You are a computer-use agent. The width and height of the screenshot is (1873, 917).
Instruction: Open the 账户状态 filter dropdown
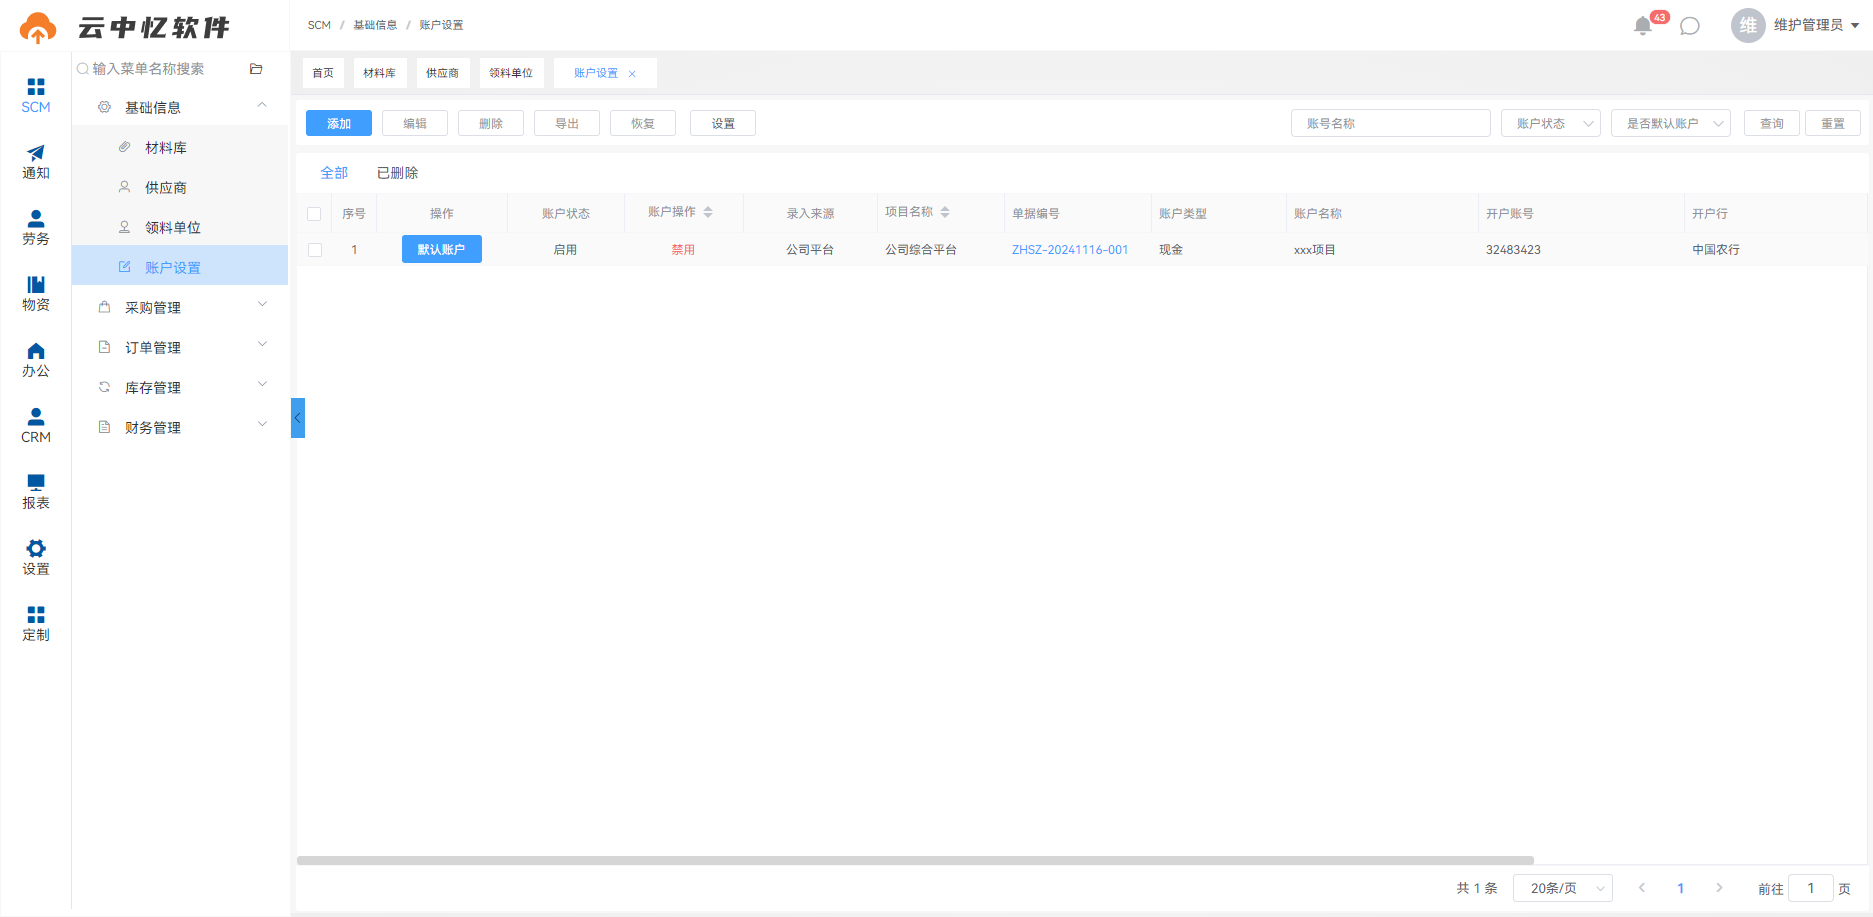coord(1550,123)
